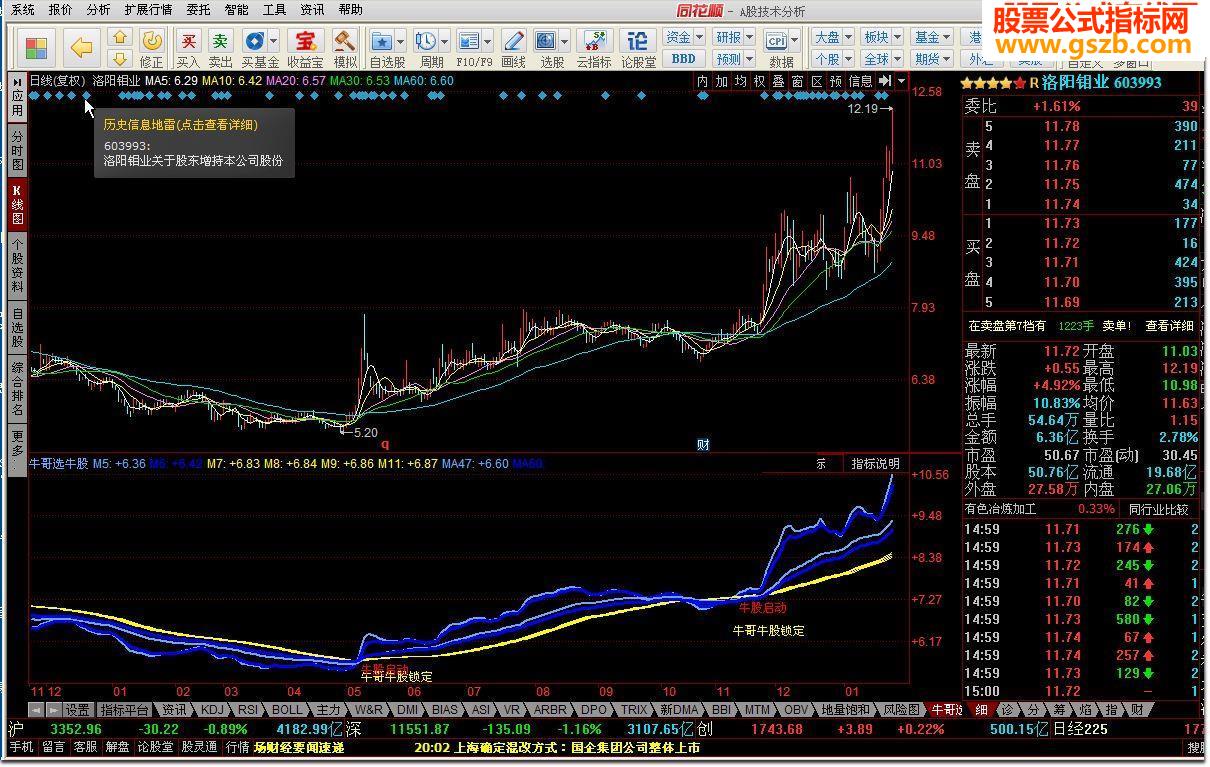Click 查看详细 link in order panel
The width and height of the screenshot is (1210, 767).
tap(1169, 326)
